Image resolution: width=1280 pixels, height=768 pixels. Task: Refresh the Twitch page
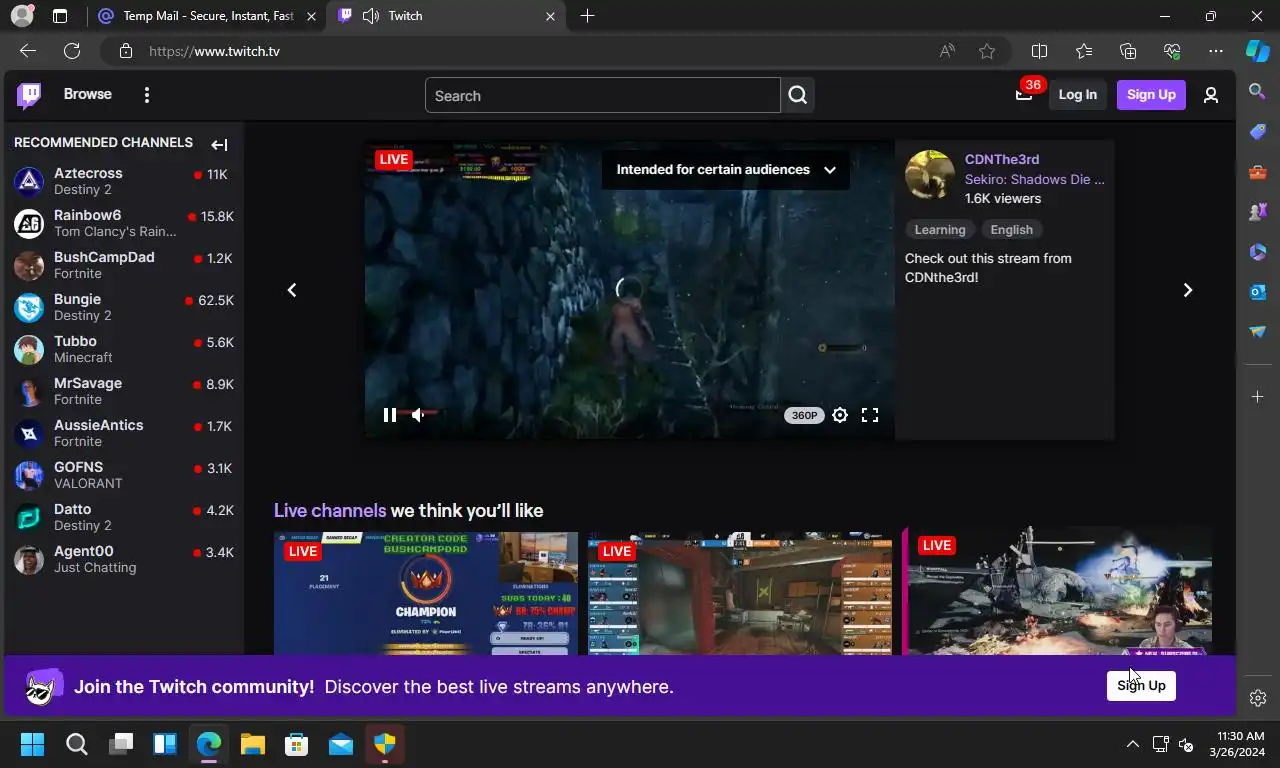click(x=72, y=51)
